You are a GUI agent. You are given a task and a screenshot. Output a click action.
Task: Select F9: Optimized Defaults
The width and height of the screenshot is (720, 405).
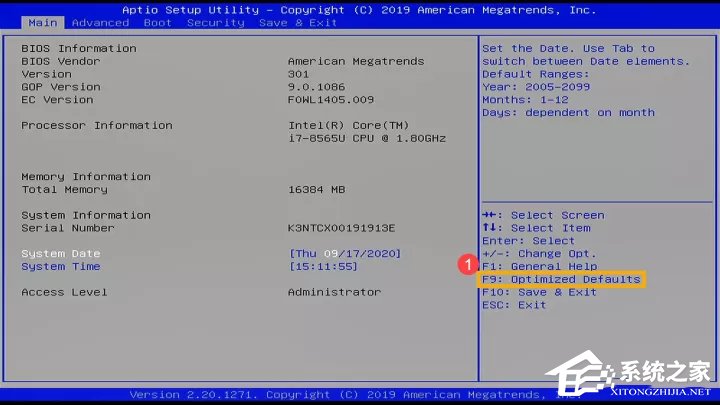(561, 280)
